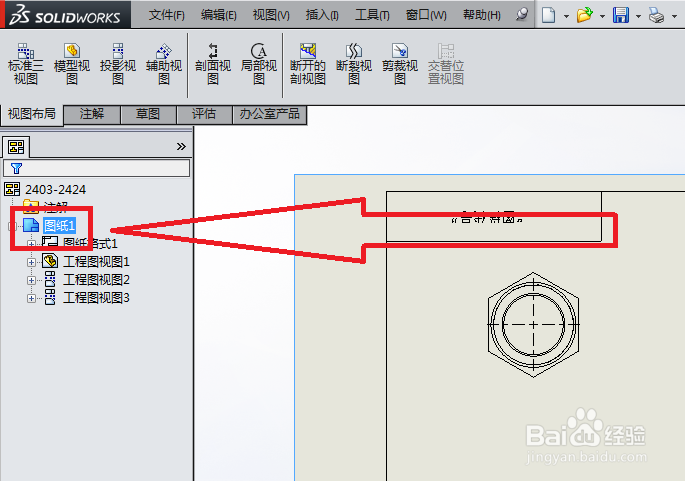Click the 工程图视图3 projected view icon
Image resolution: width=685 pixels, height=481 pixels.
(50, 297)
